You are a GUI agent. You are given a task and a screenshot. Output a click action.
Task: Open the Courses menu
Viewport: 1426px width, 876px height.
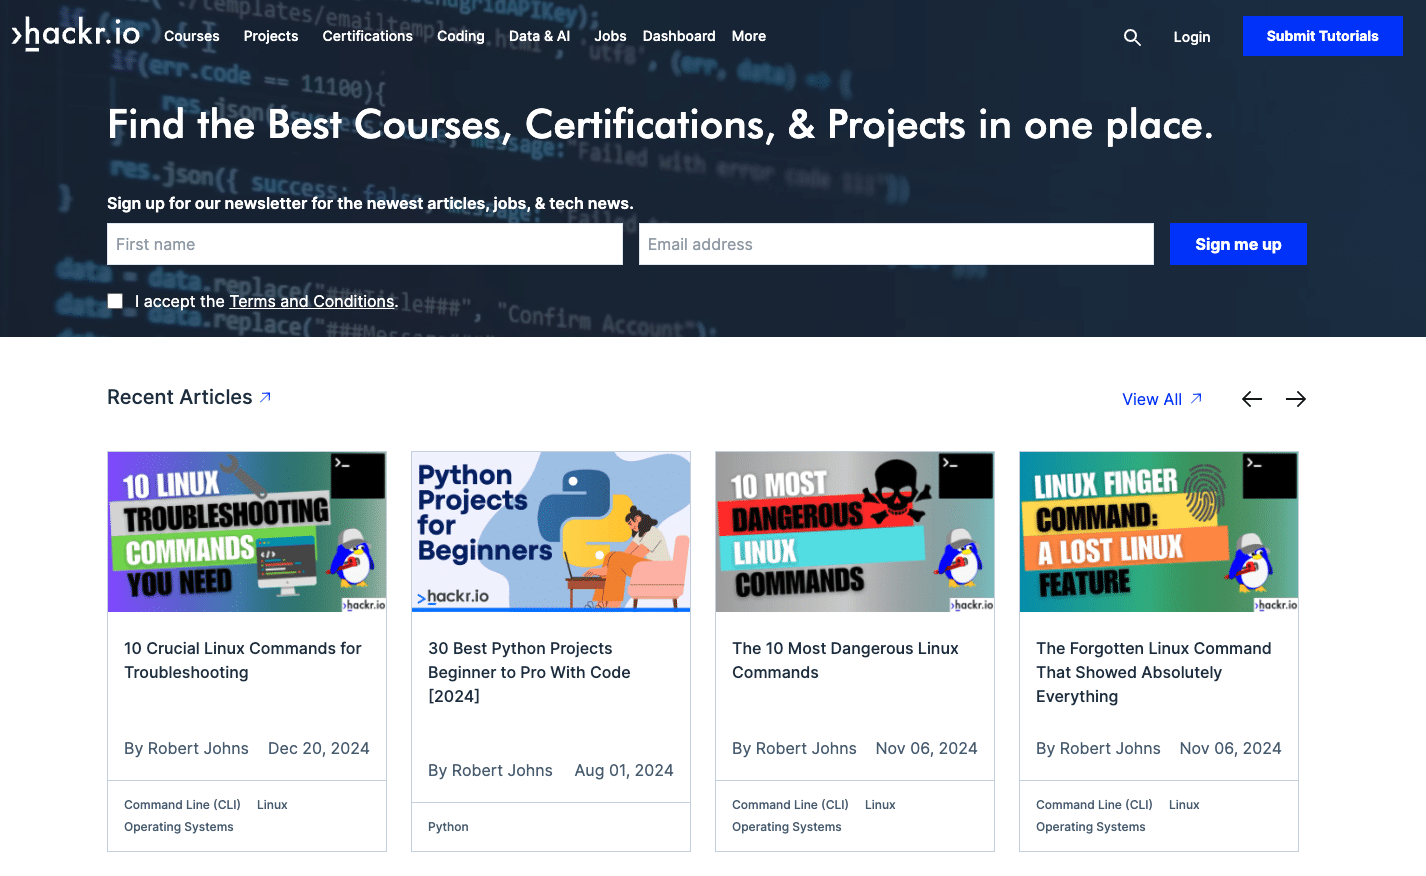click(191, 36)
